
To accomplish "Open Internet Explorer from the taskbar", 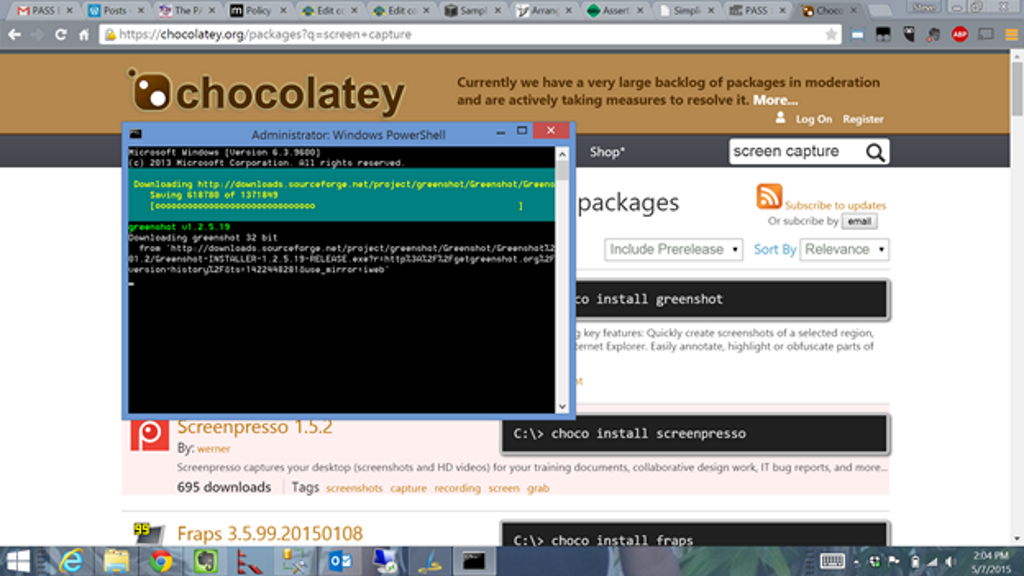I will 73,561.
